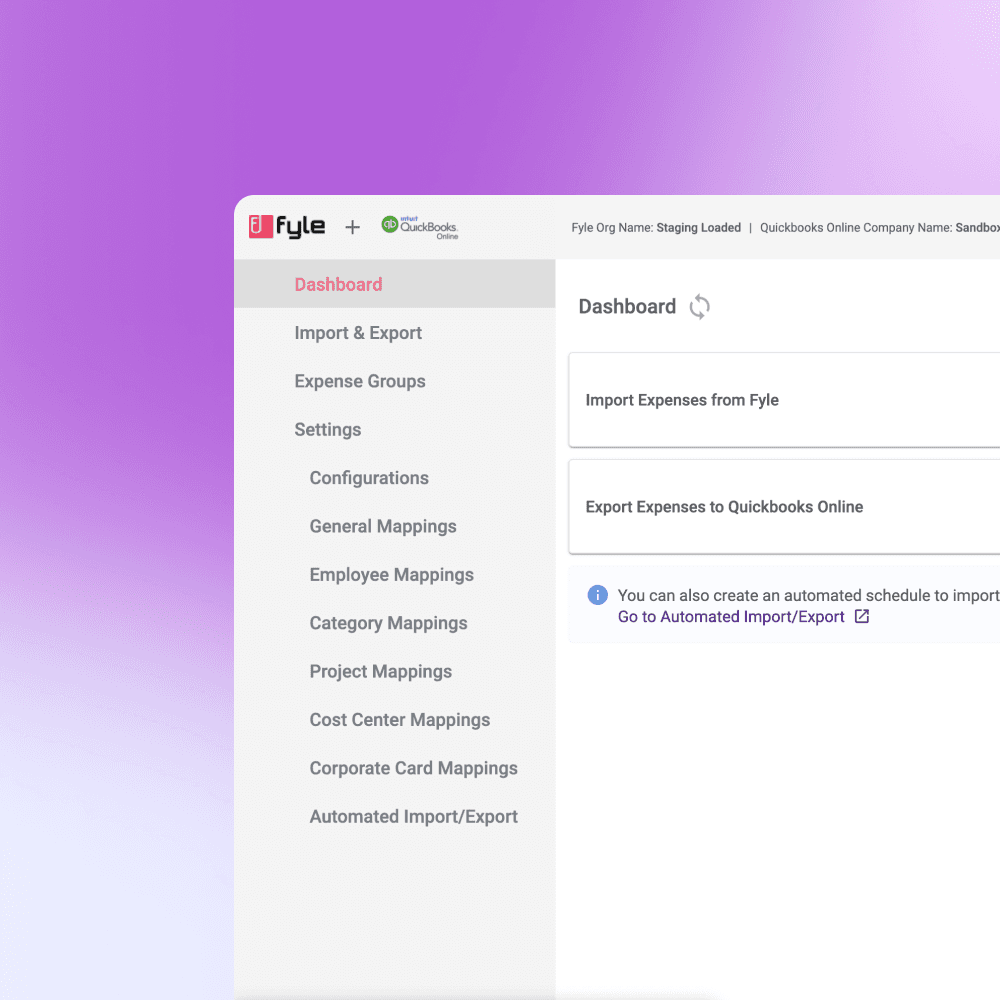
Task: Click the Staging Loaded org name
Action: pos(698,228)
